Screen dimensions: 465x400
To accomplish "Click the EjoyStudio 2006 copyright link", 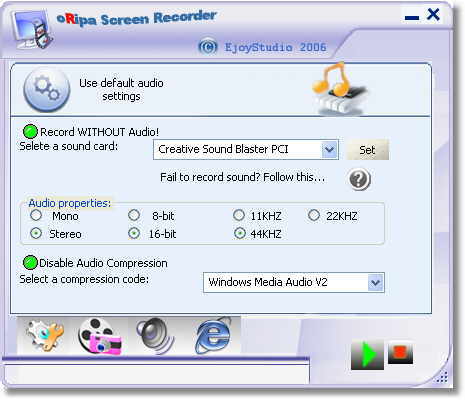I will pos(263,47).
